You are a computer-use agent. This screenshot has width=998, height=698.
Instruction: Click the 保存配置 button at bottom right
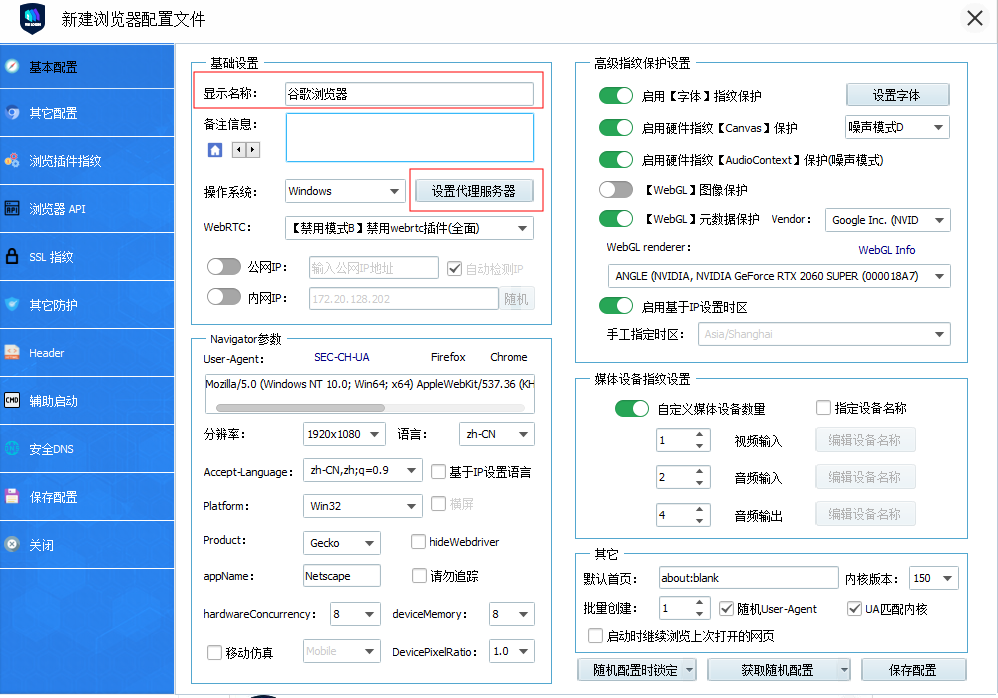pos(913,670)
